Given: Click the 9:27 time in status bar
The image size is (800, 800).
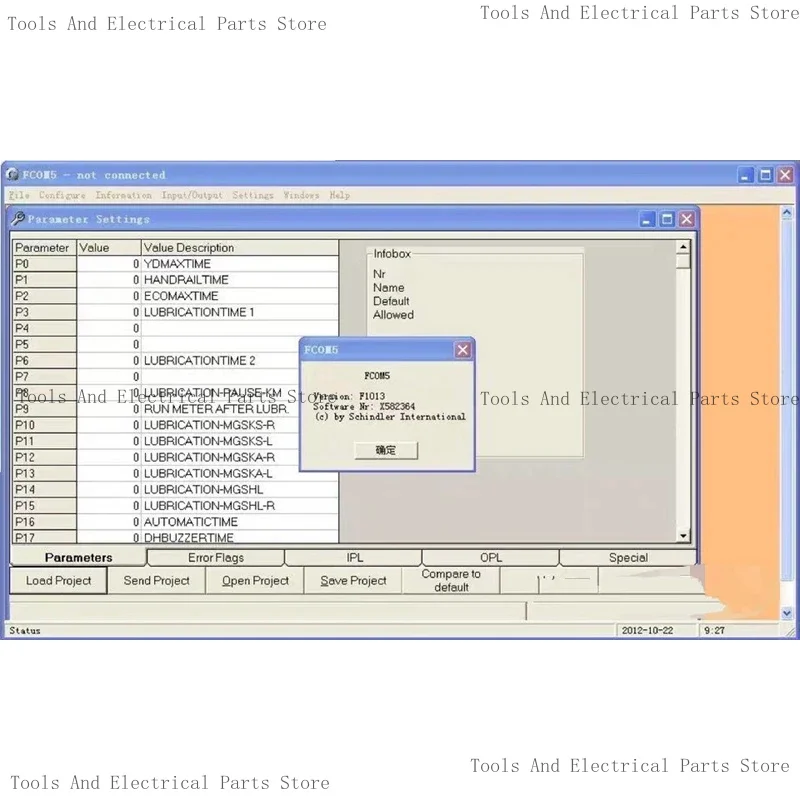Looking at the screenshot, I should [714, 631].
